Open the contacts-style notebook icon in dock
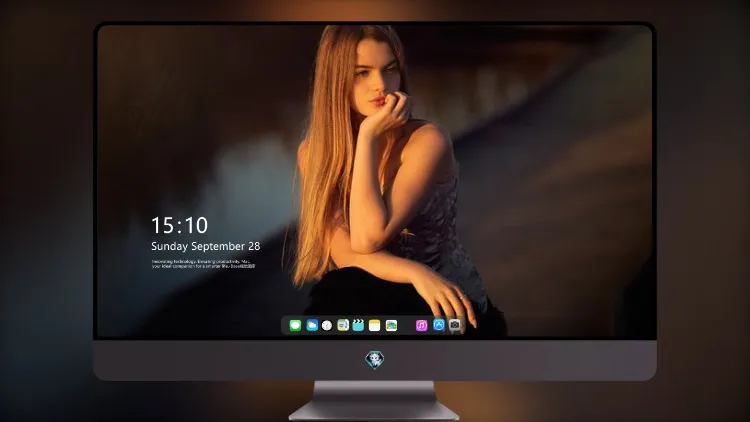Image resolution: width=750 pixels, height=422 pixels. 343,325
